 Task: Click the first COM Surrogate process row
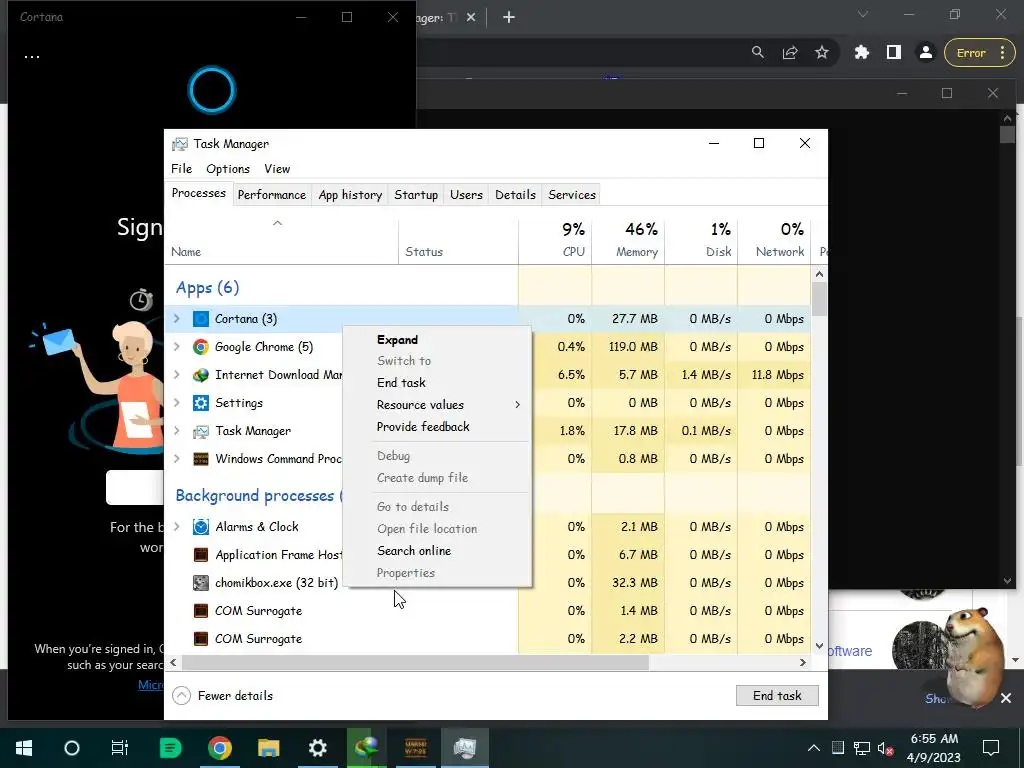click(488, 611)
